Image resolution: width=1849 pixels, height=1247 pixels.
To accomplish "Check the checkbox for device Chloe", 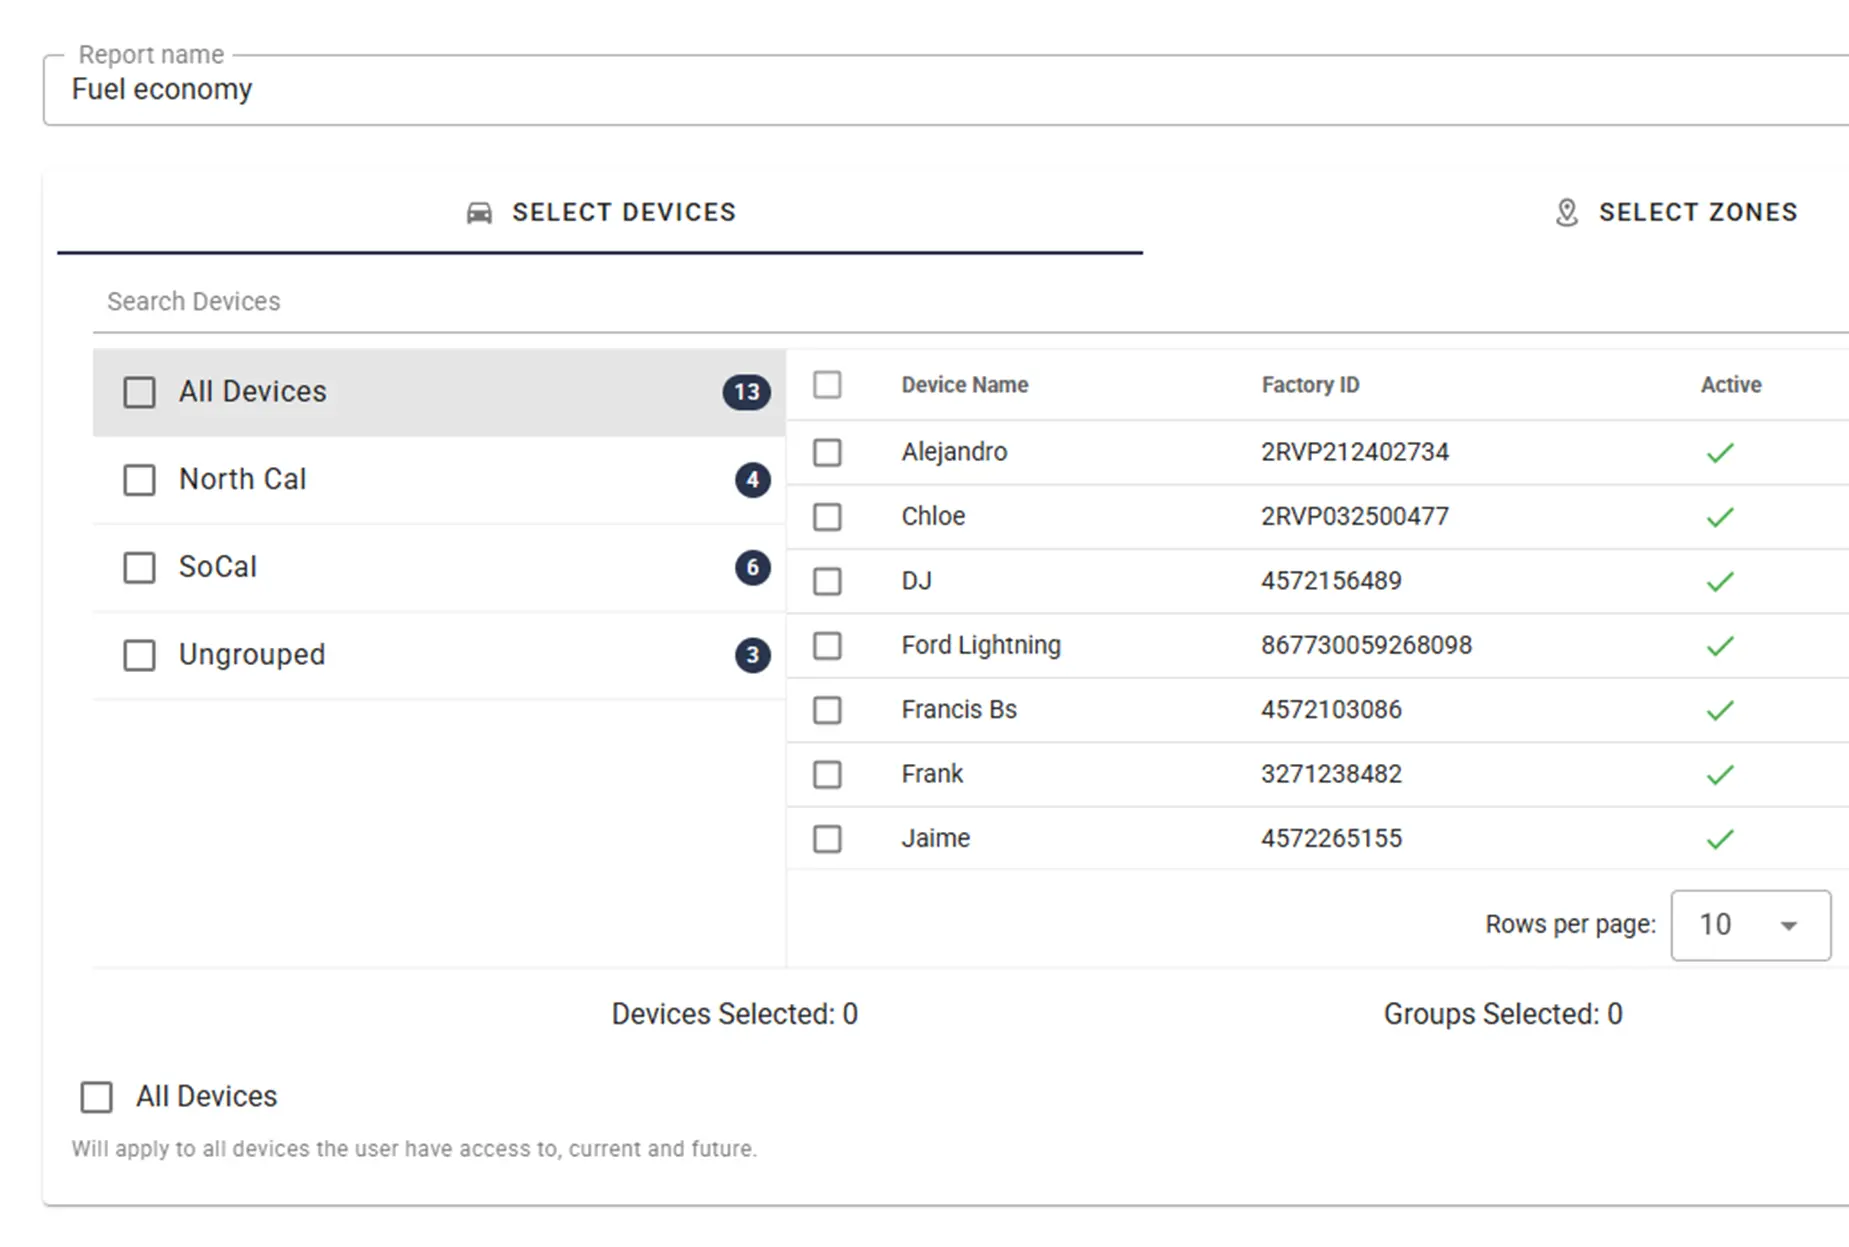I will [827, 517].
